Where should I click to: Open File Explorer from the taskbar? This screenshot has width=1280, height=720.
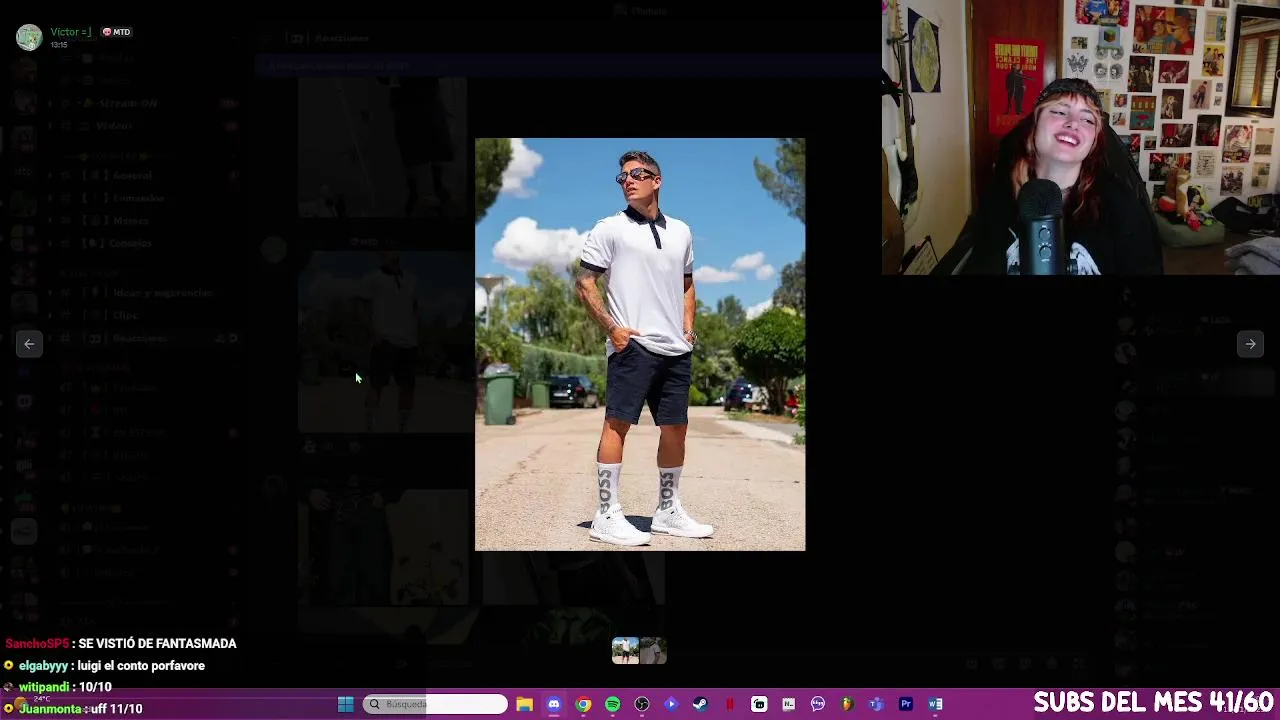[x=525, y=704]
